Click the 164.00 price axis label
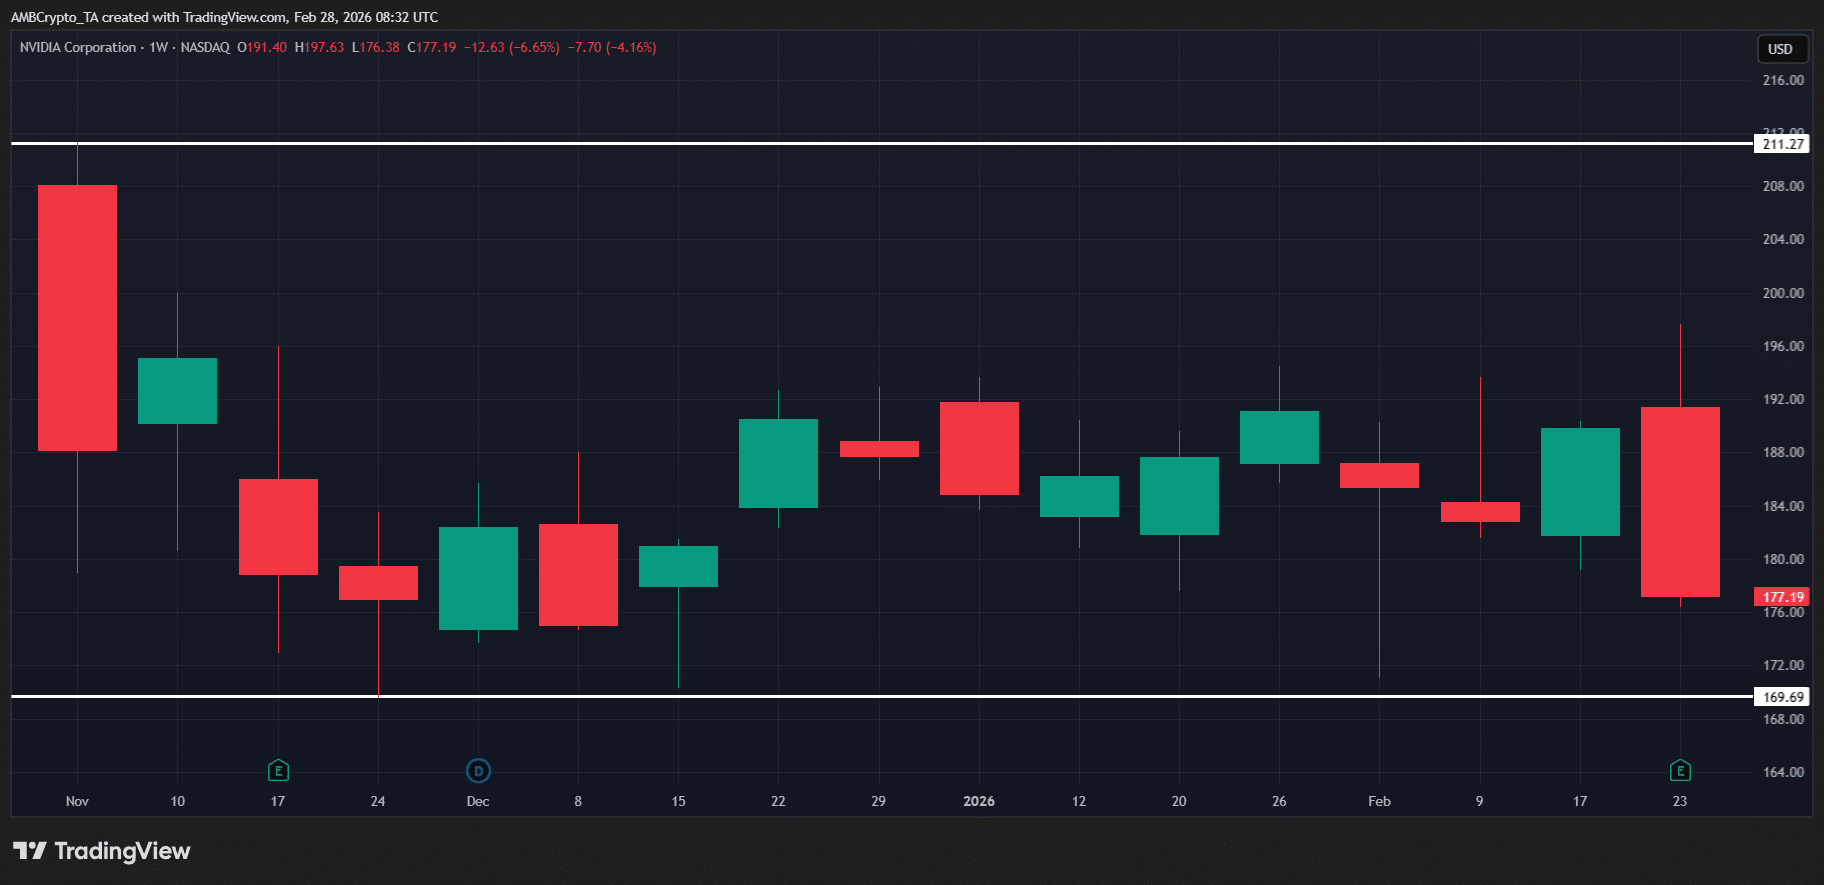The image size is (1824, 885). [1783, 772]
